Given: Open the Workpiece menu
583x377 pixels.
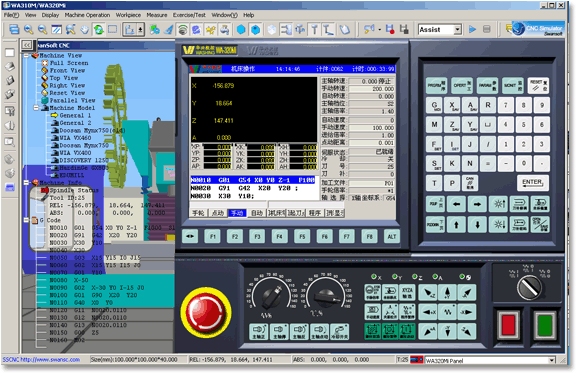Looking at the screenshot, I should (x=128, y=15).
